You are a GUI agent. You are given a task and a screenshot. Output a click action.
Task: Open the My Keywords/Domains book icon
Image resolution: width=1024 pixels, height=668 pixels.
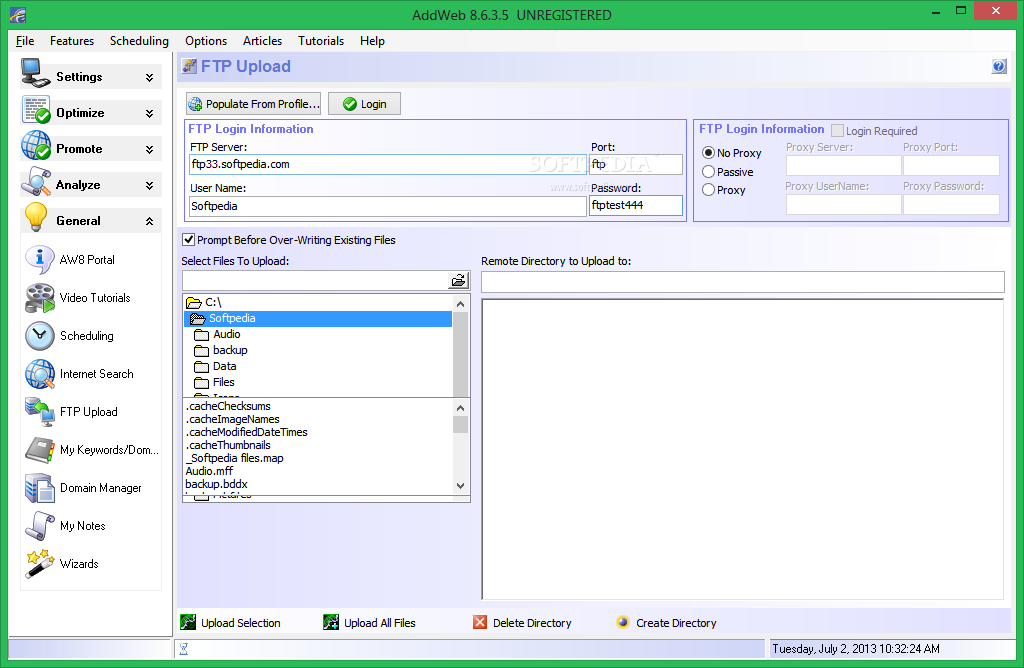pyautogui.click(x=40, y=450)
